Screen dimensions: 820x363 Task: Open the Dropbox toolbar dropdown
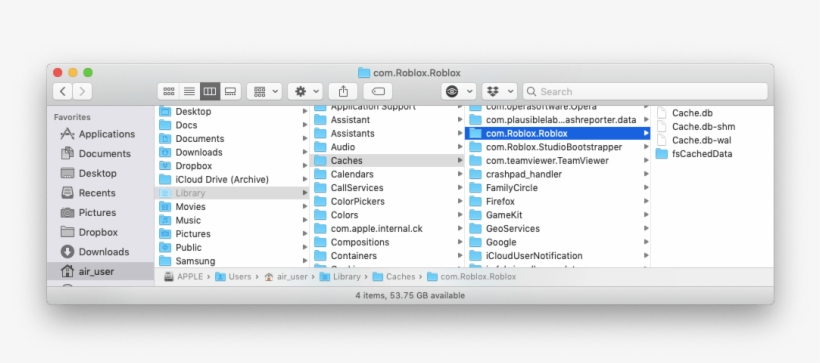click(499, 92)
